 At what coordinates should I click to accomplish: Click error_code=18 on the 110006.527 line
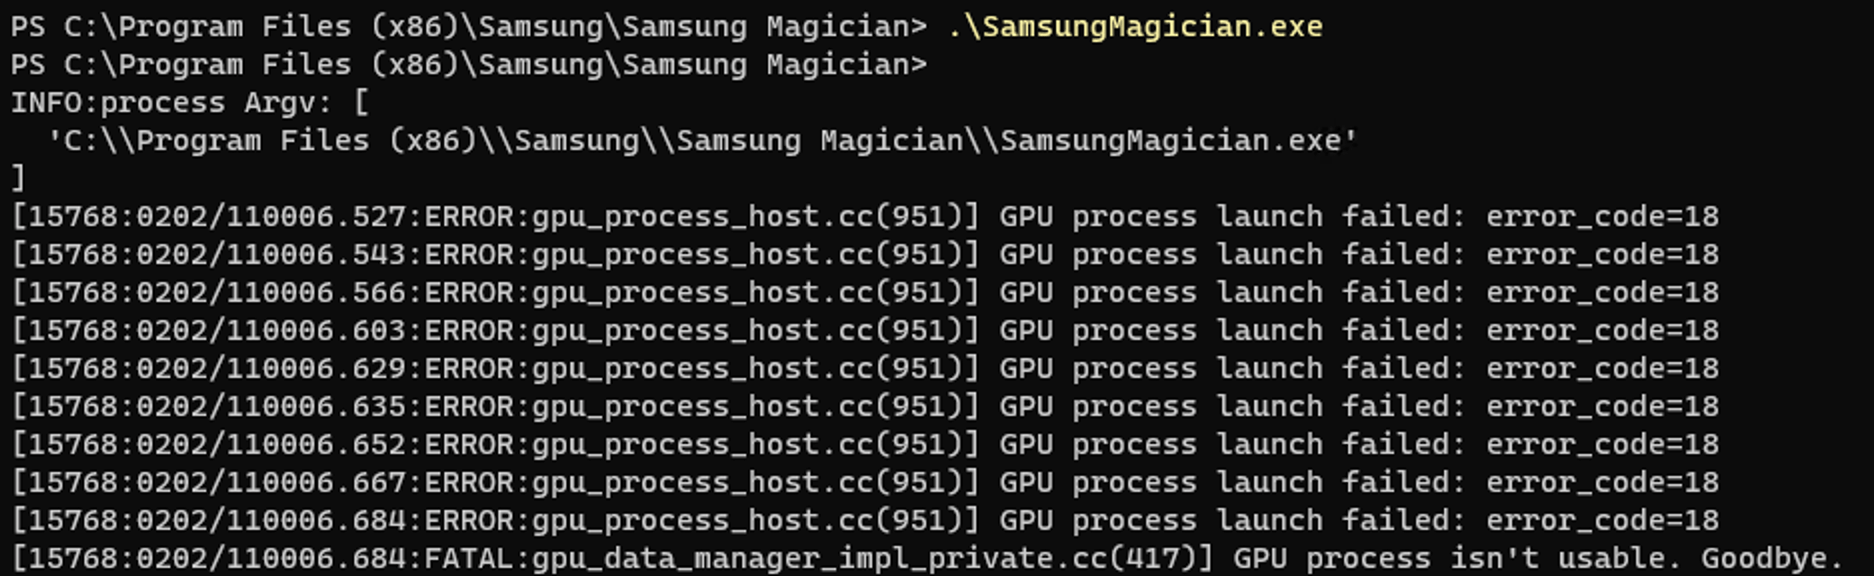(x=1602, y=217)
